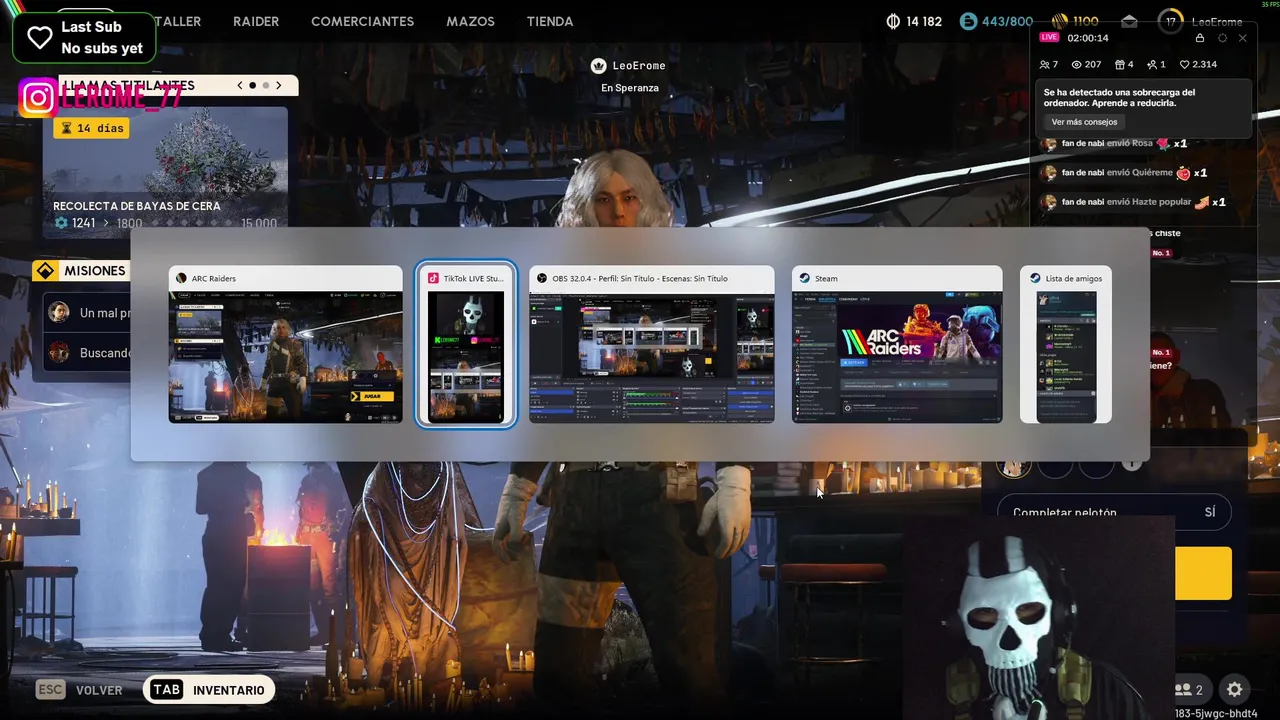The image size is (1280, 720).
Task: Click the blue stash icon beside 443/800
Action: pyautogui.click(x=967, y=21)
